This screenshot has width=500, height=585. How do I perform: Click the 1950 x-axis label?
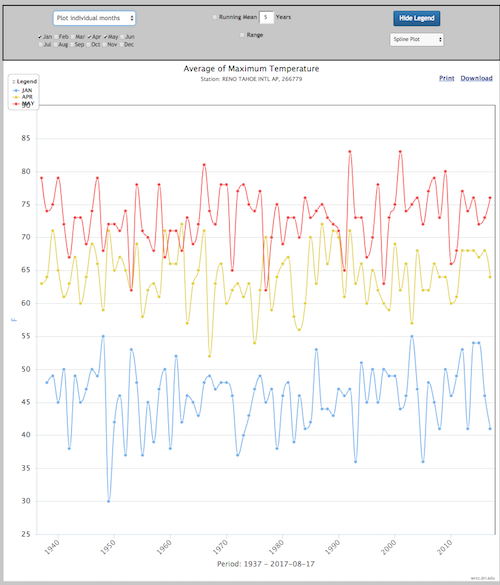click(x=108, y=547)
